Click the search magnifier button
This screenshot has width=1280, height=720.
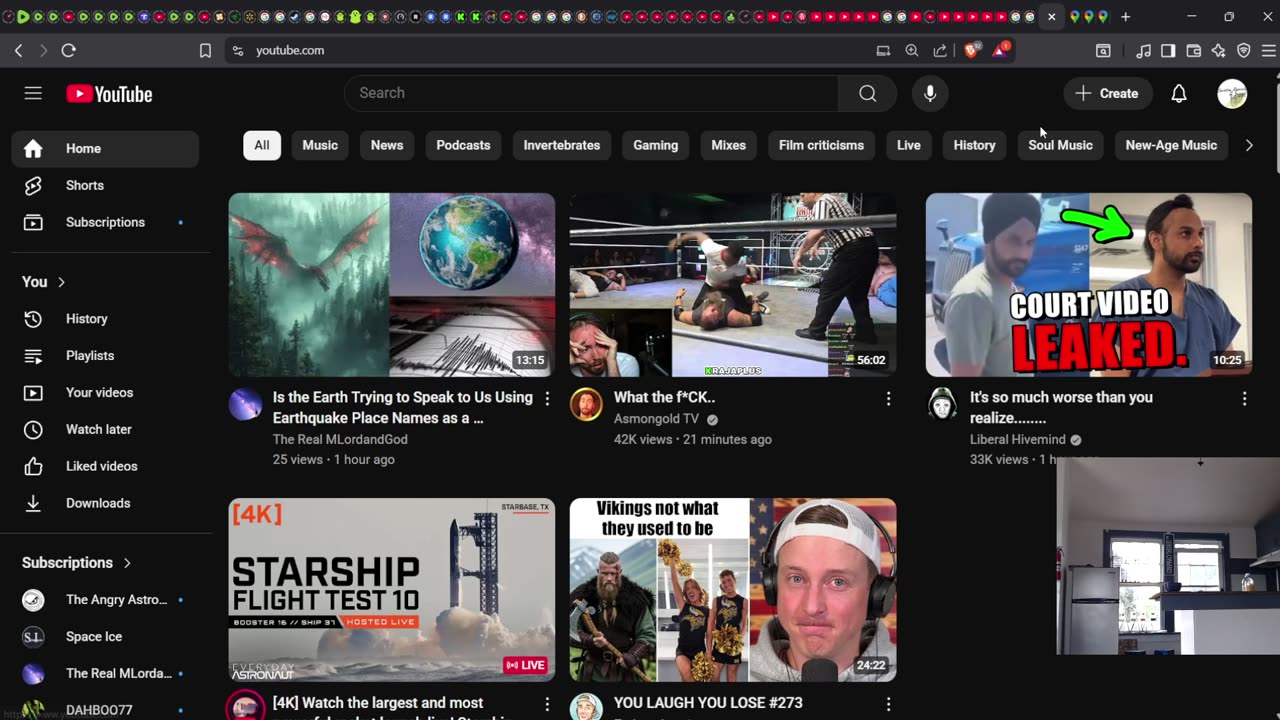pyautogui.click(x=867, y=93)
